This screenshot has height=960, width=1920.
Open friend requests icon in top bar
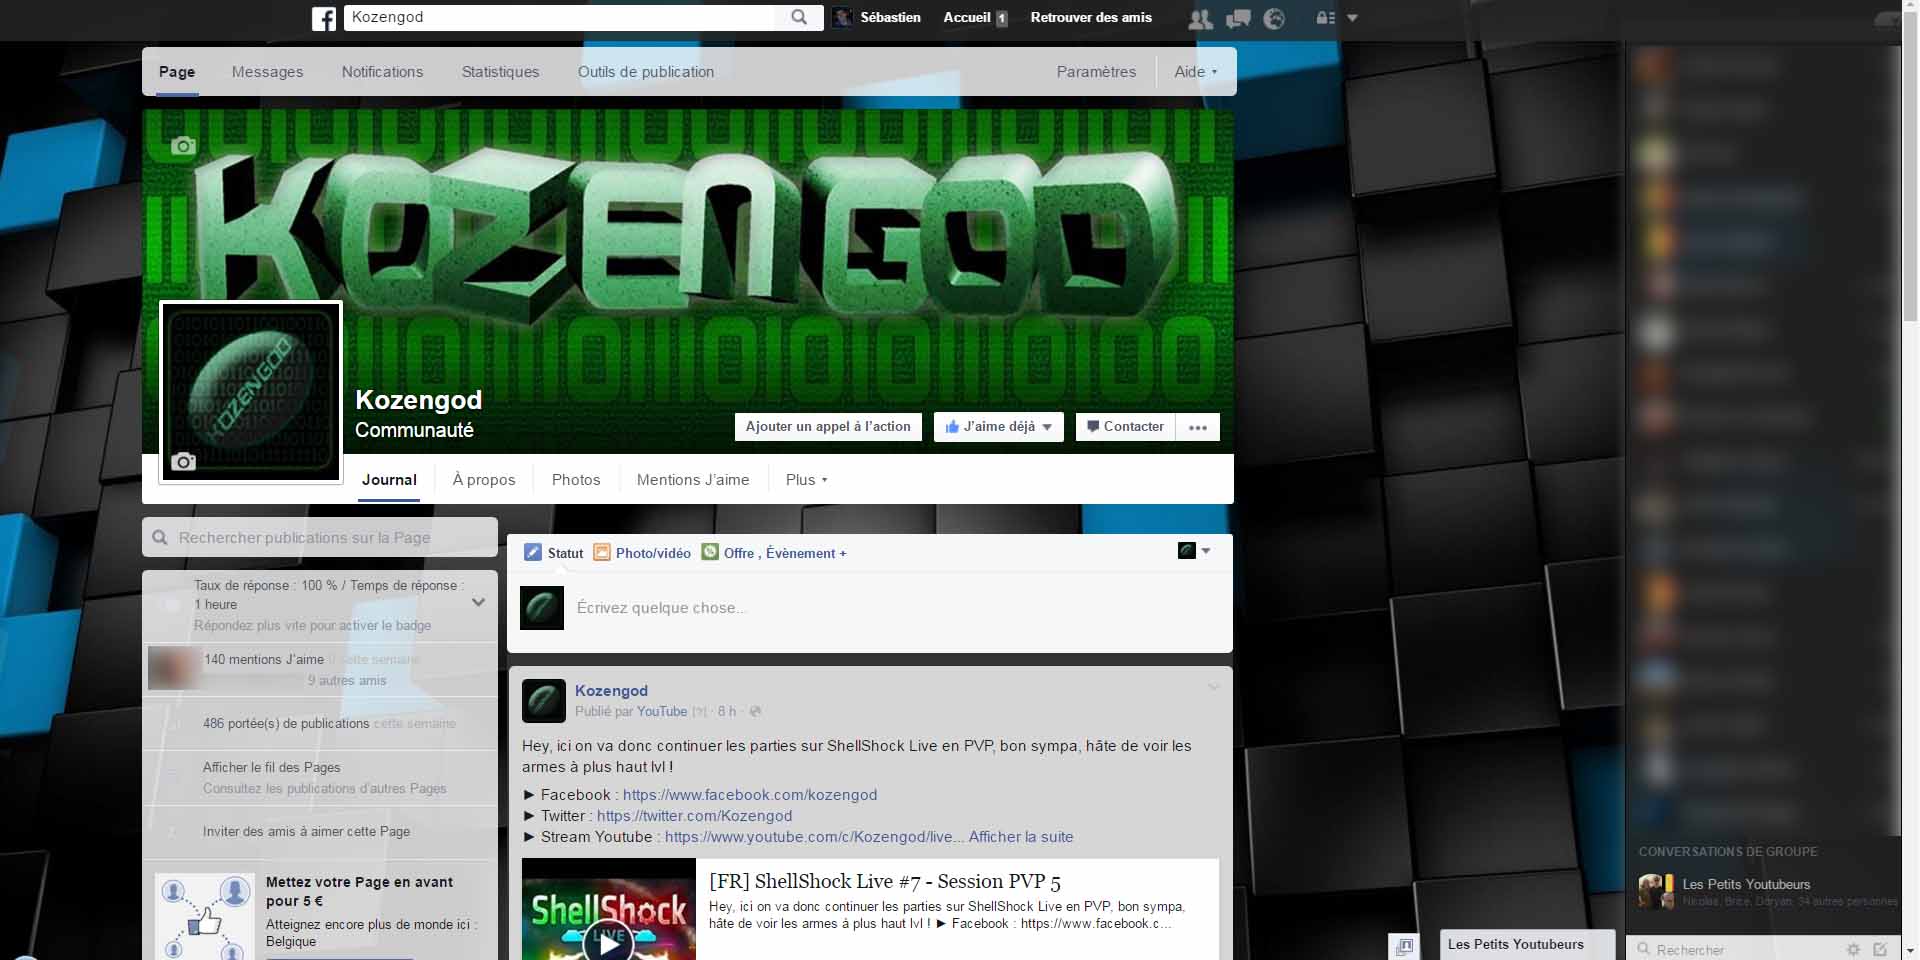pos(1200,18)
